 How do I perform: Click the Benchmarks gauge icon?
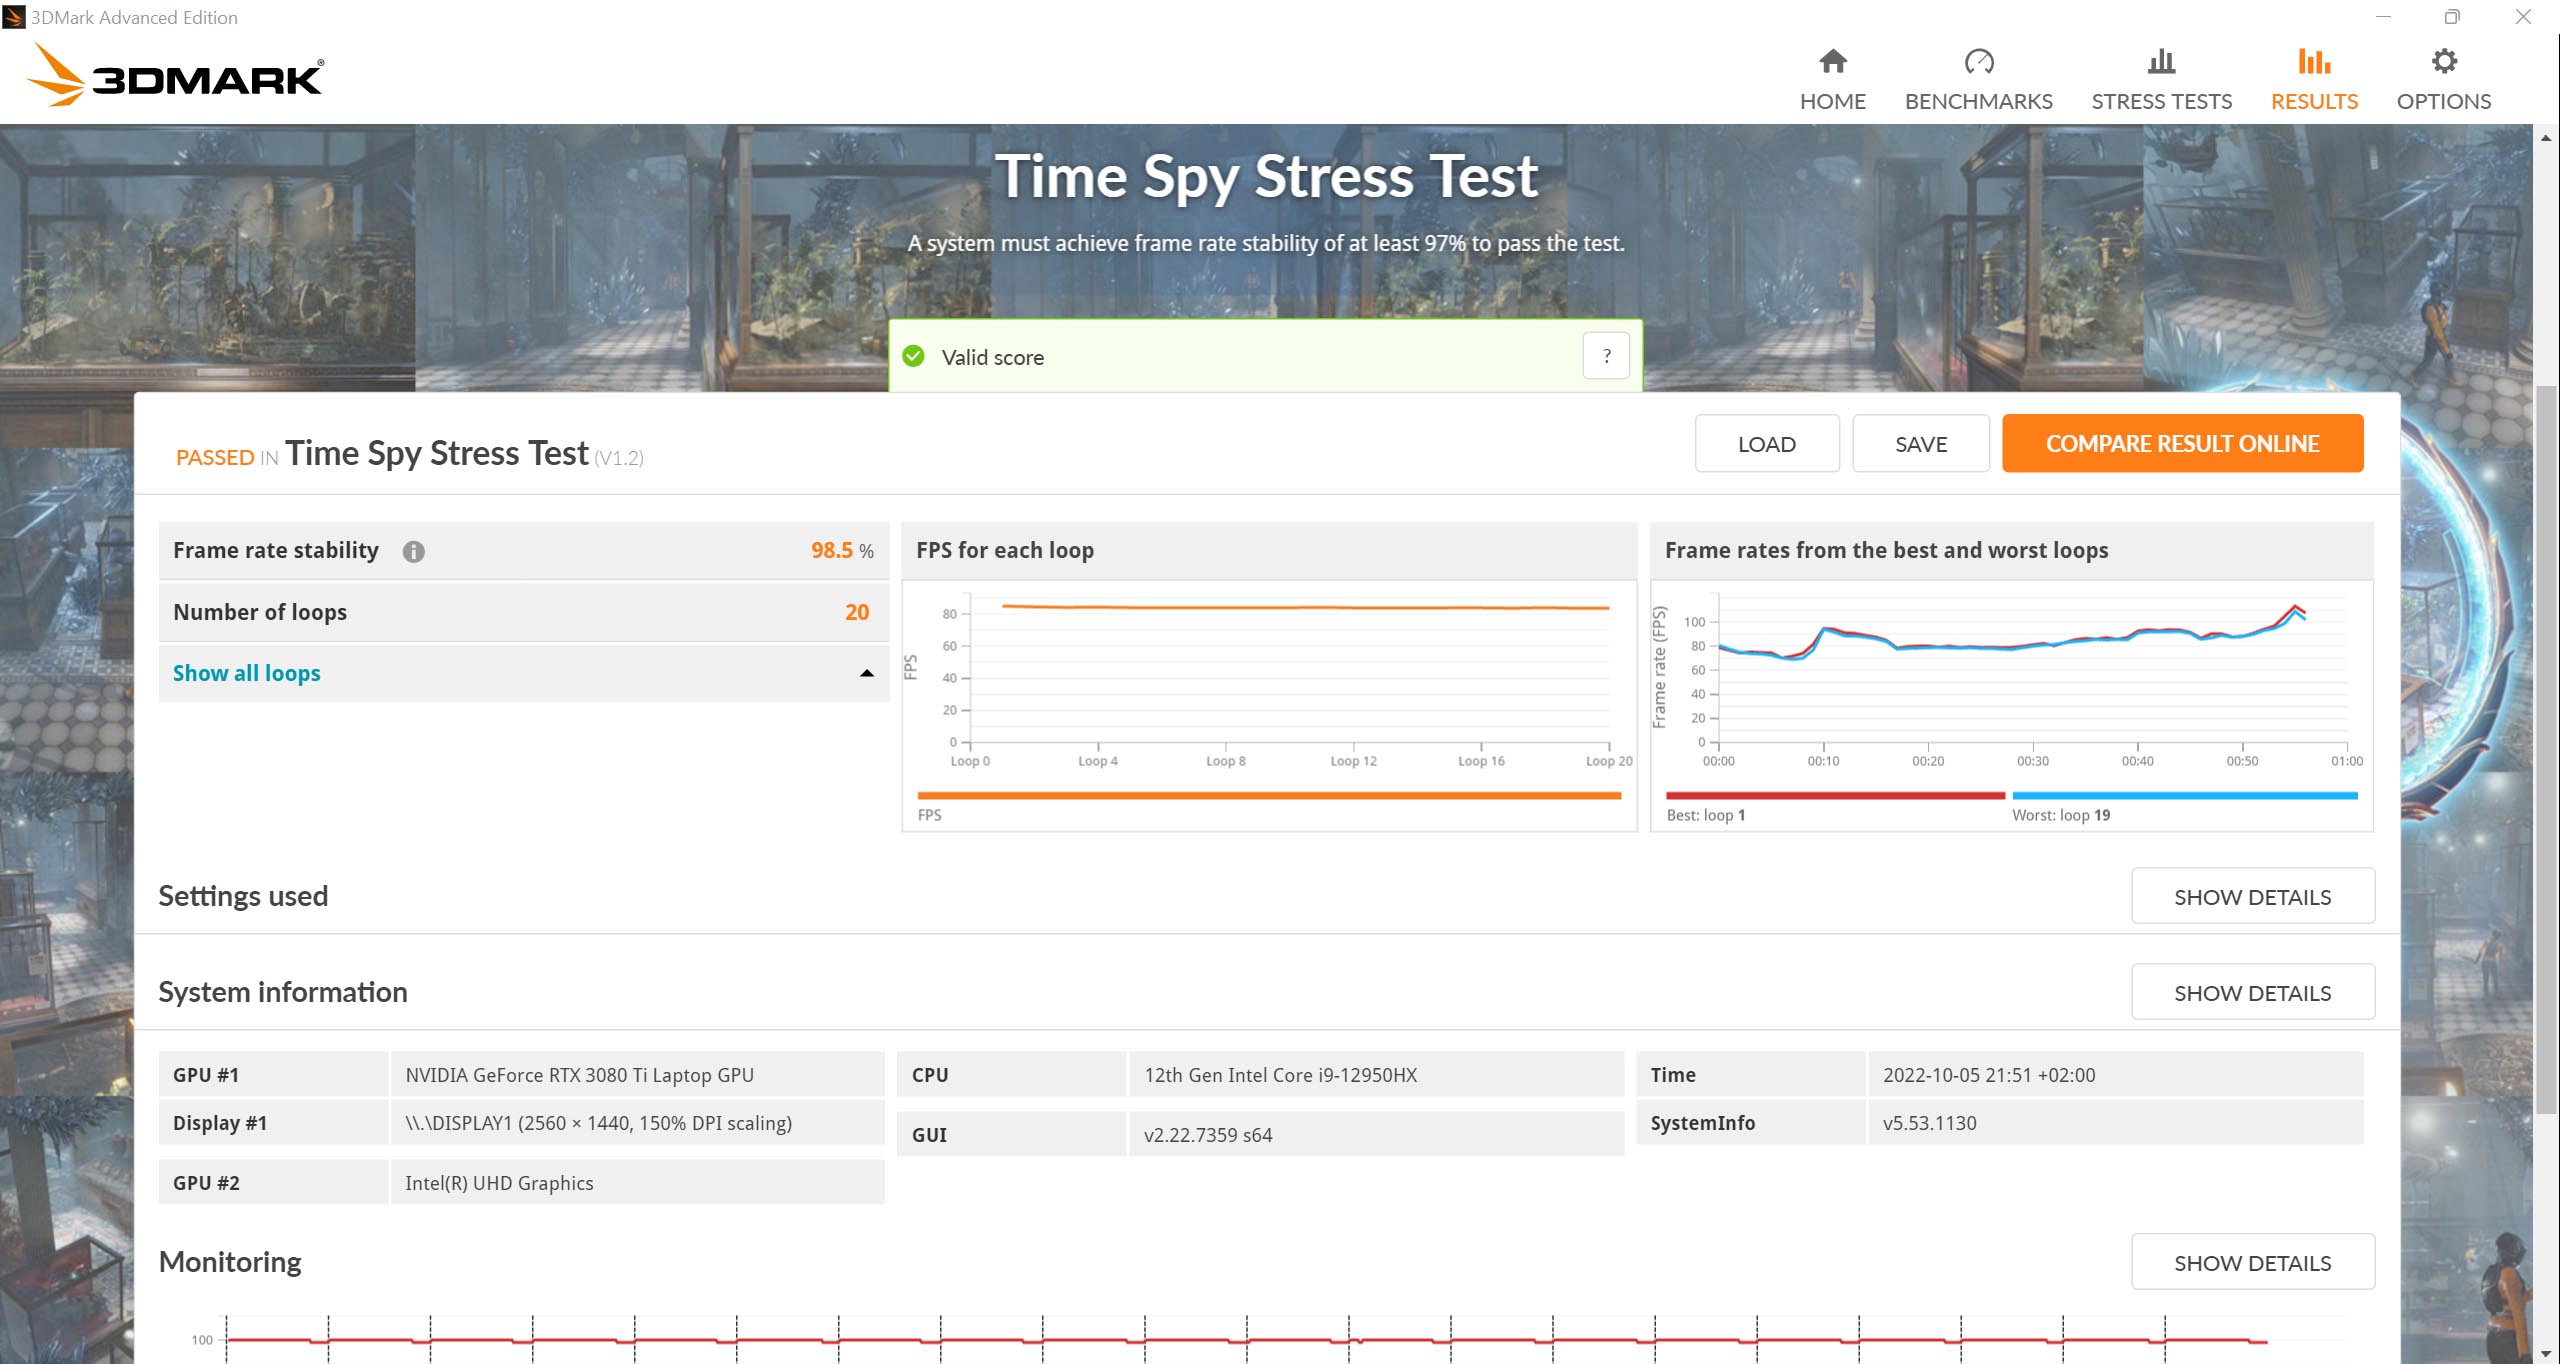point(1978,62)
